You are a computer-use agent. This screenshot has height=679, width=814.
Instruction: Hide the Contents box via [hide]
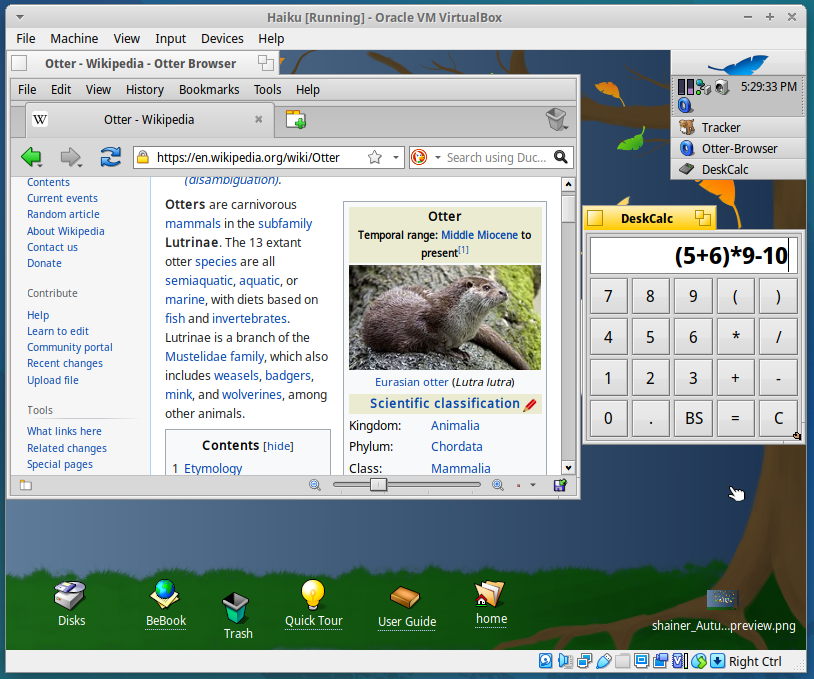point(278,446)
